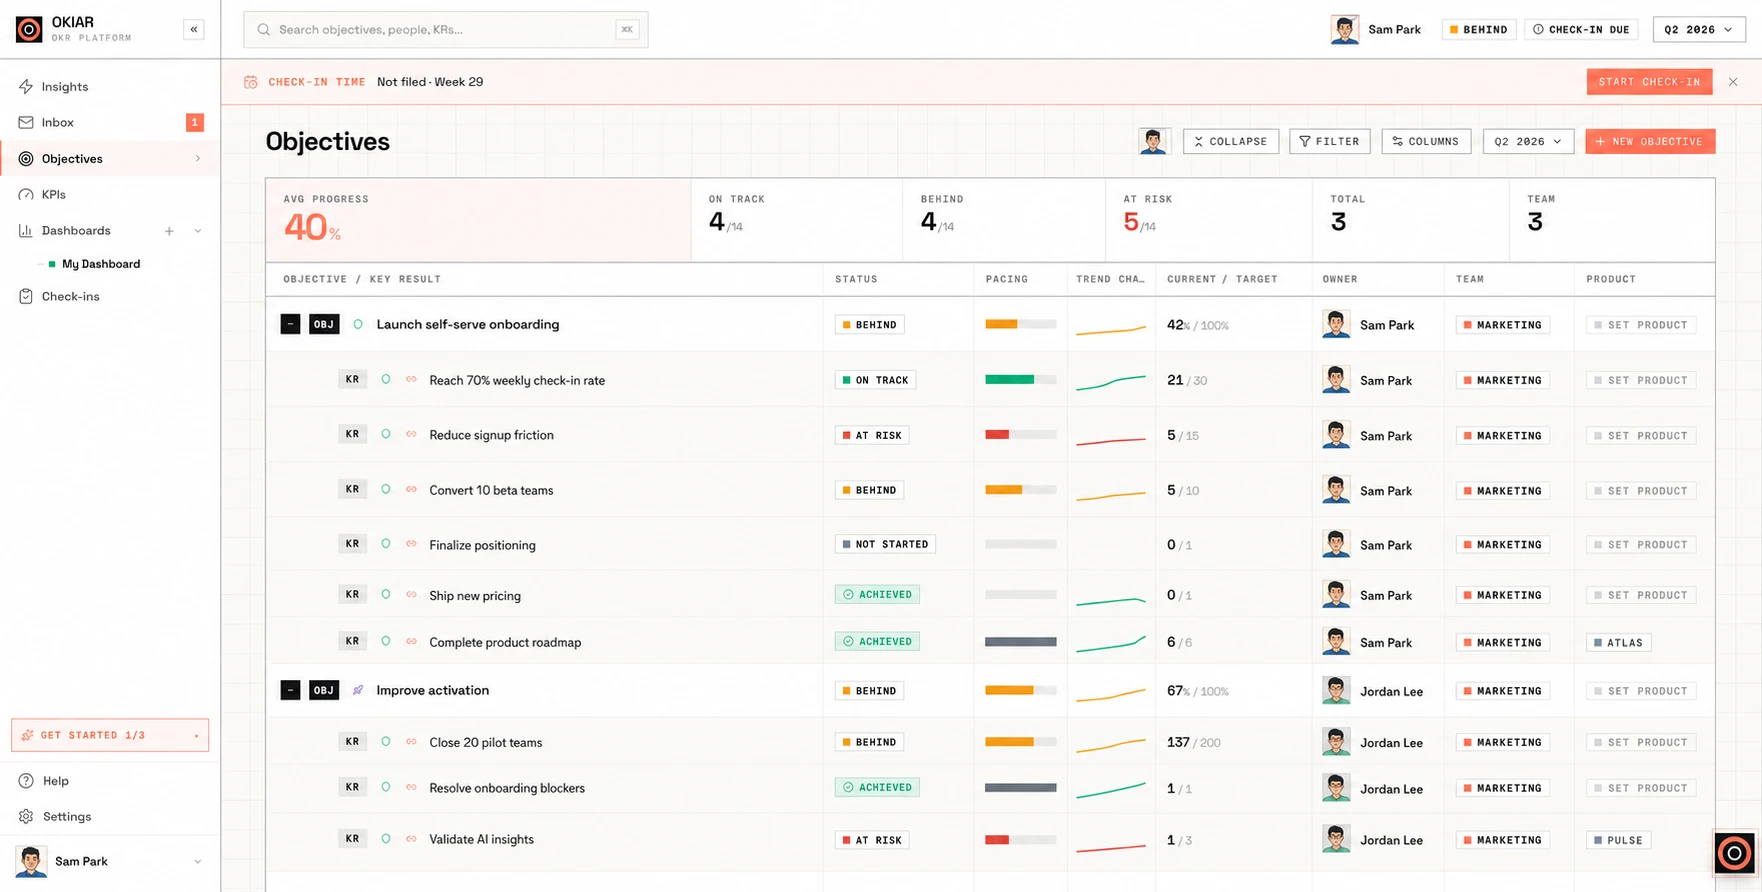Collapse the Improve activation objective
Screen dimensions: 1762x892
(290, 690)
